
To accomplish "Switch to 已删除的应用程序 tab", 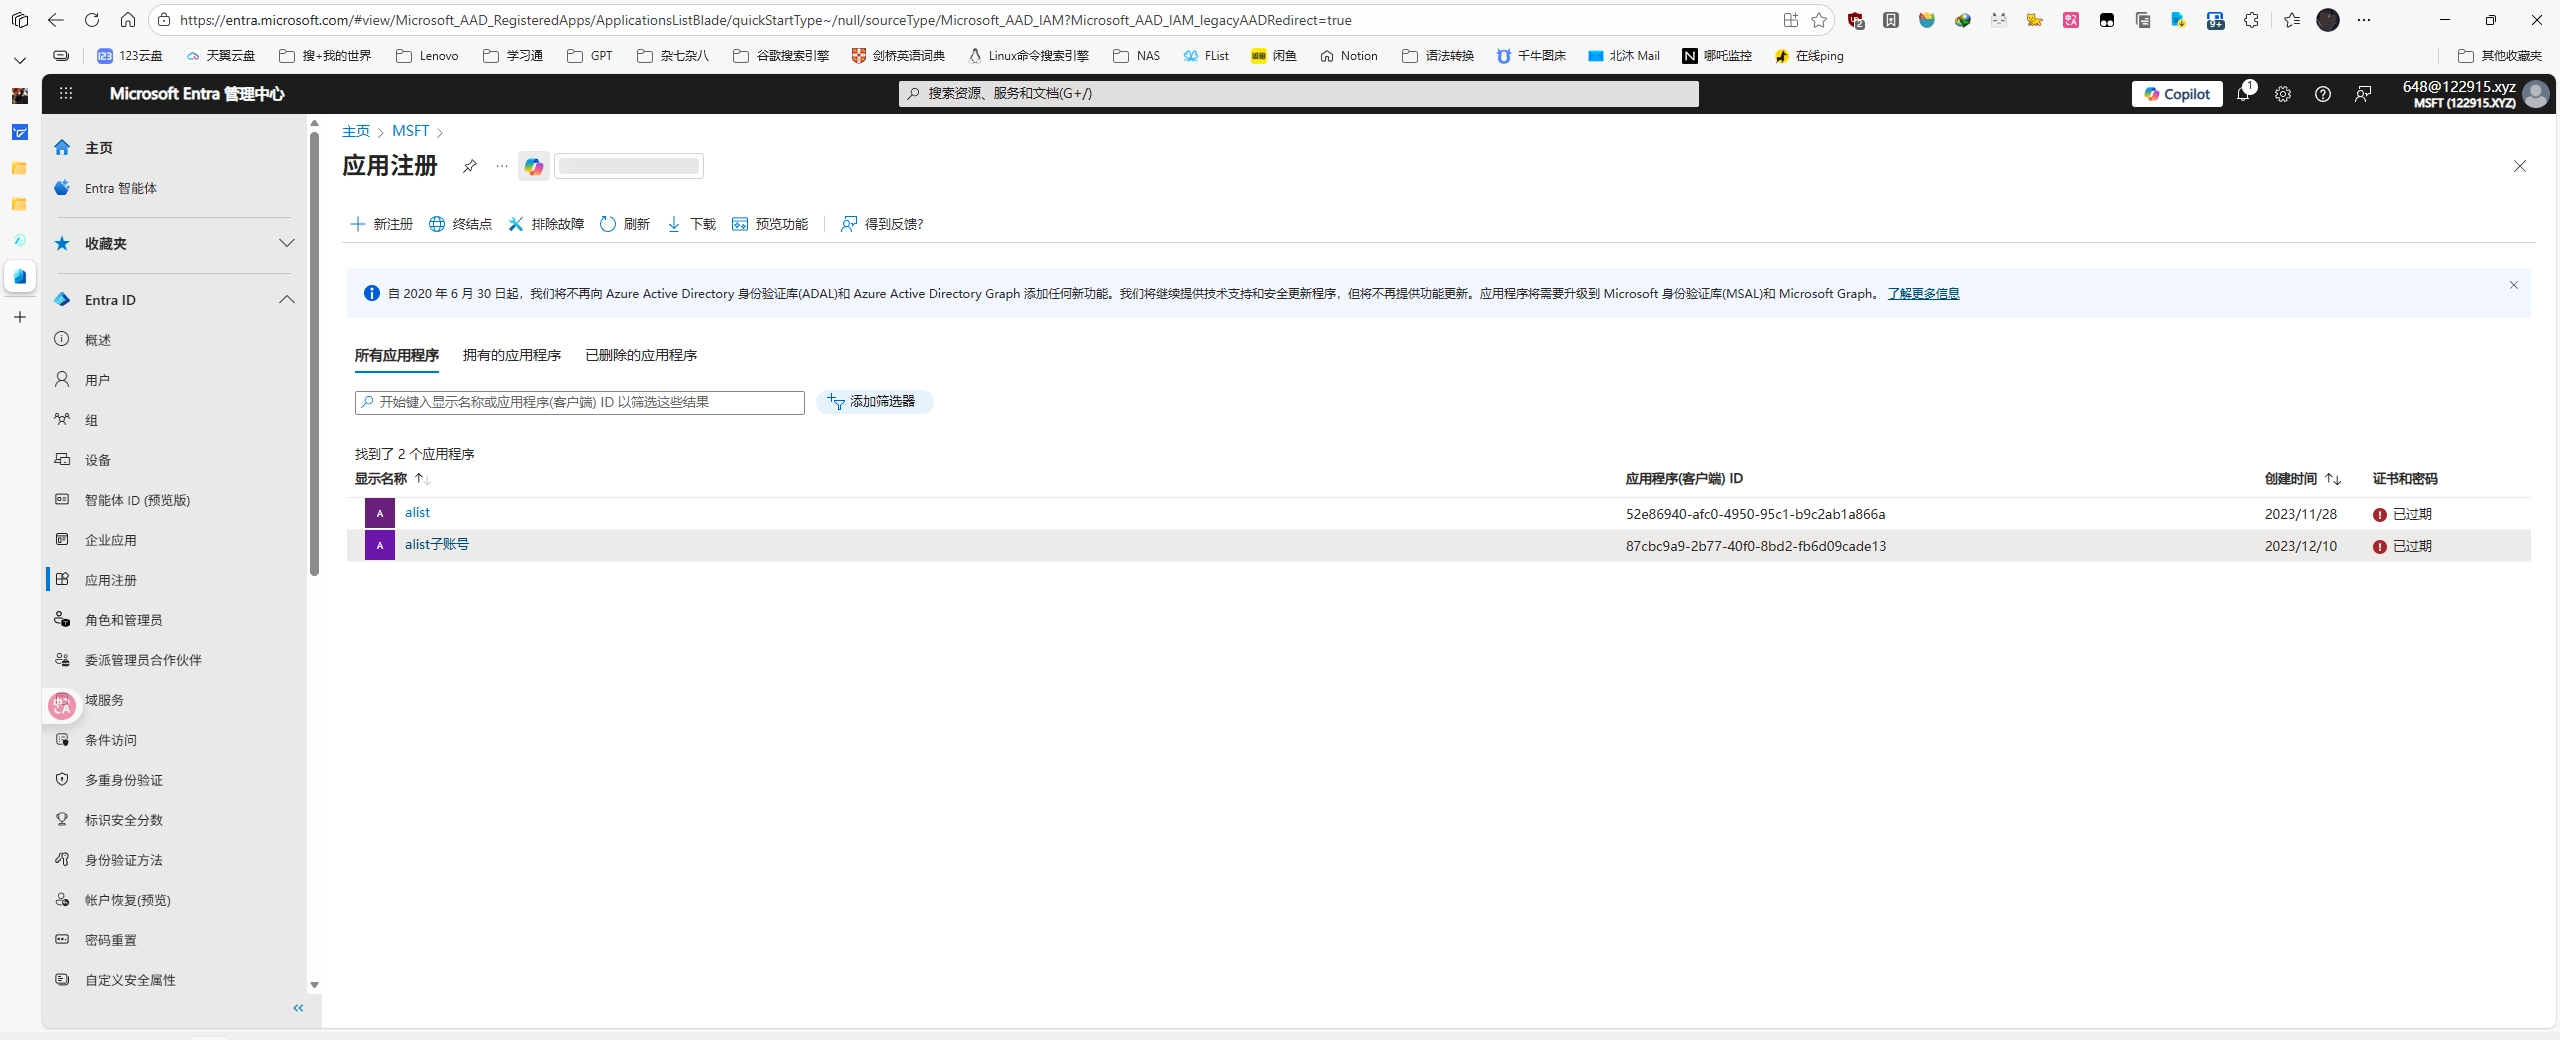I will tap(641, 355).
